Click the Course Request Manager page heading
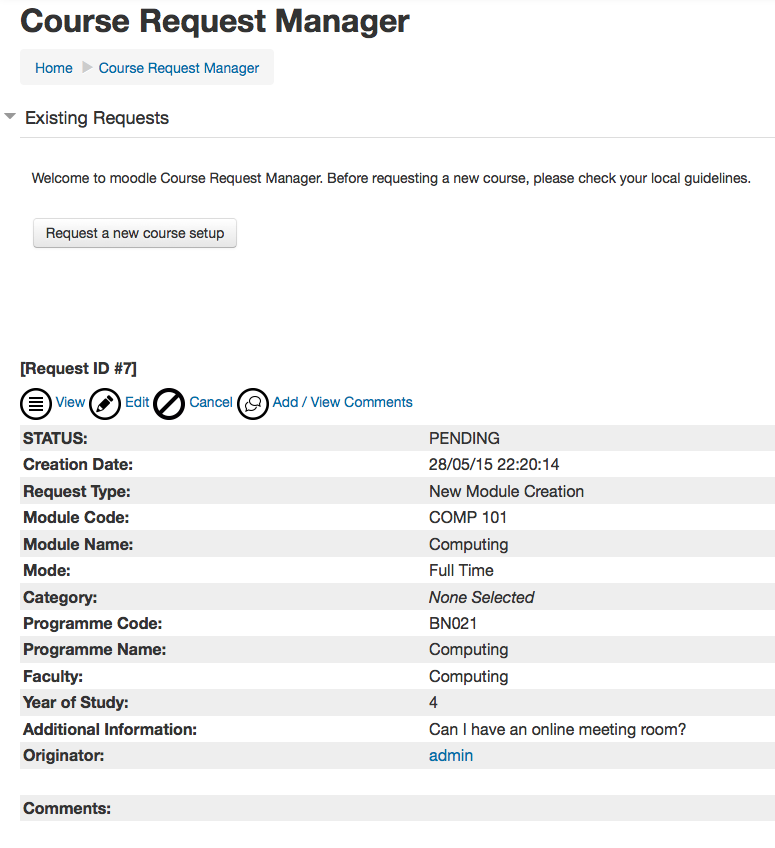 pos(215,22)
